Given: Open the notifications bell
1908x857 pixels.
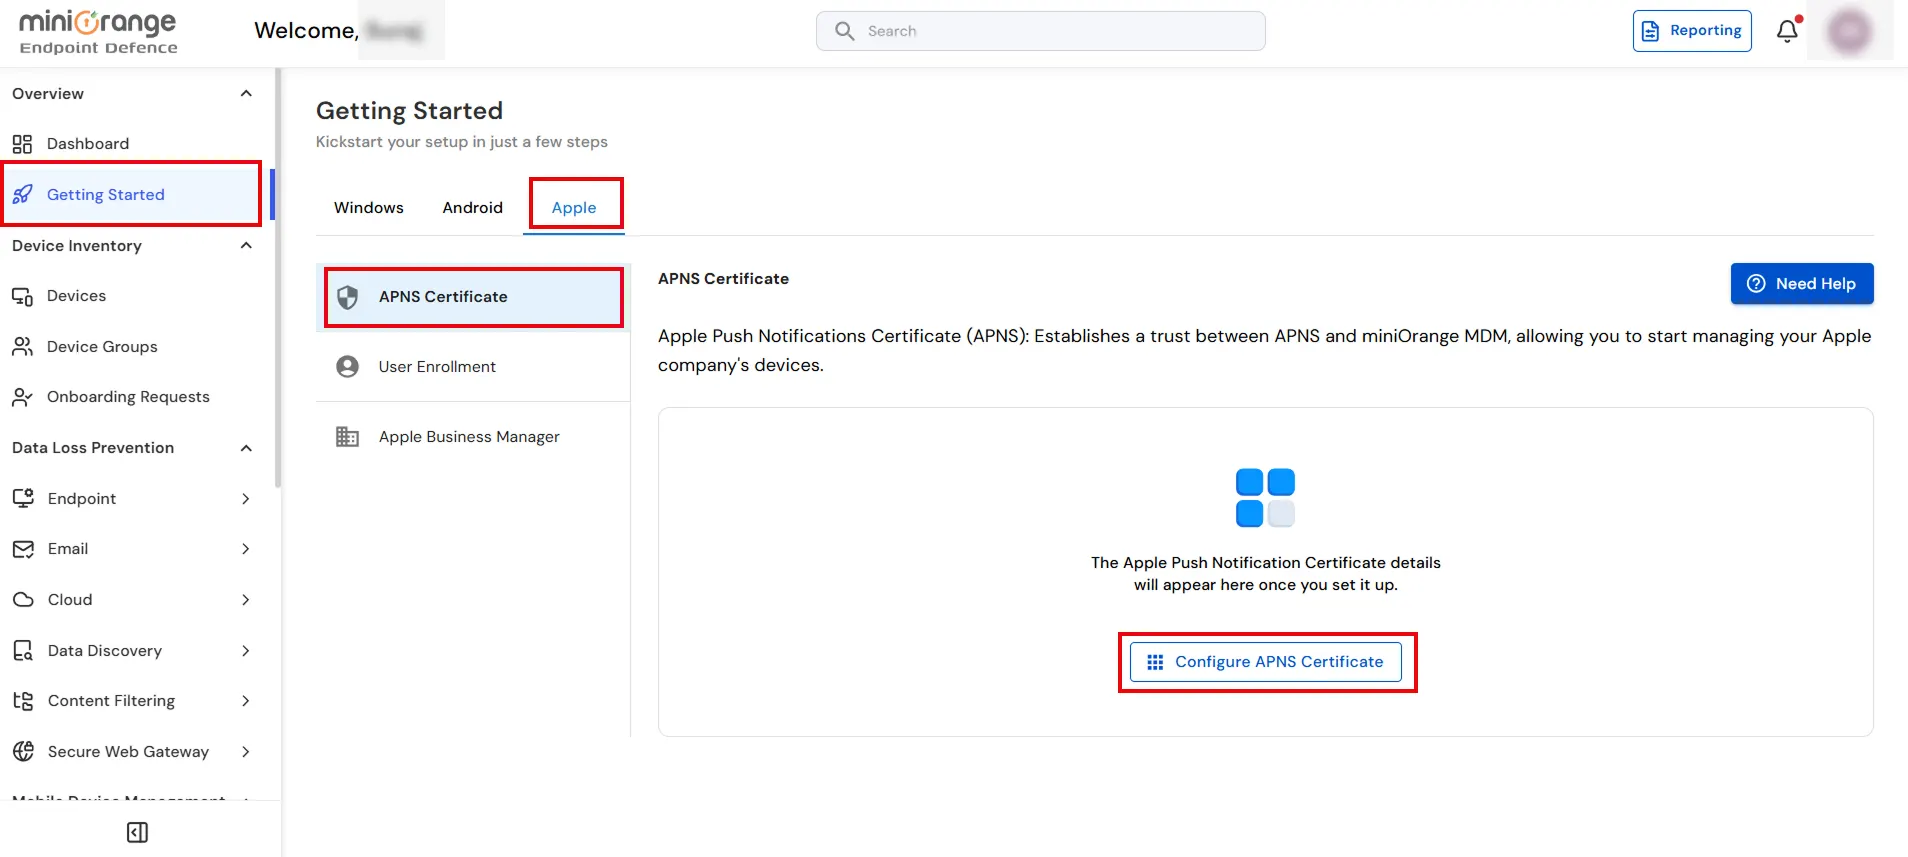Looking at the screenshot, I should [1788, 31].
